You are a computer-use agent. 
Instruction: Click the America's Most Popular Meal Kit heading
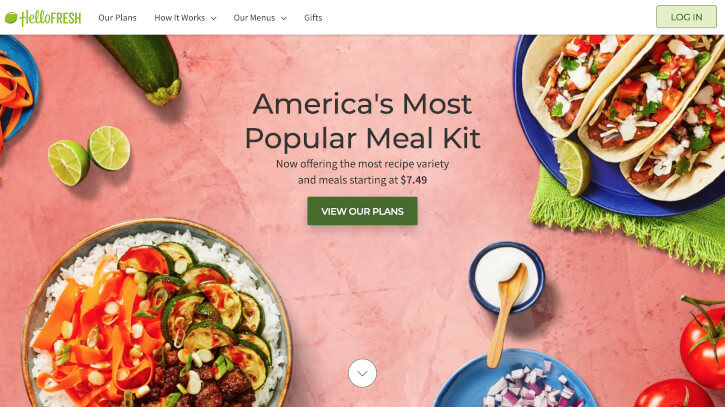pos(362,121)
